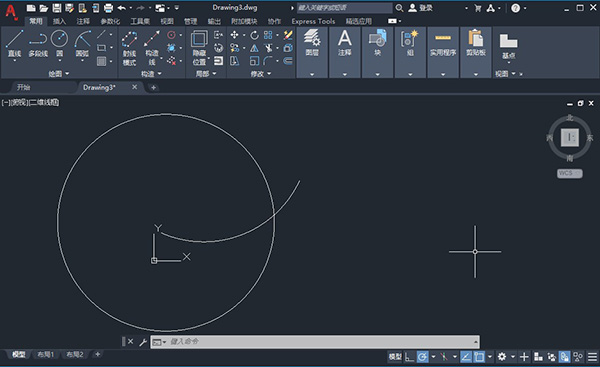Expand the 图层 (Layers) panel arrow
Image resolution: width=600 pixels, height=367 pixels.
(x=312, y=74)
